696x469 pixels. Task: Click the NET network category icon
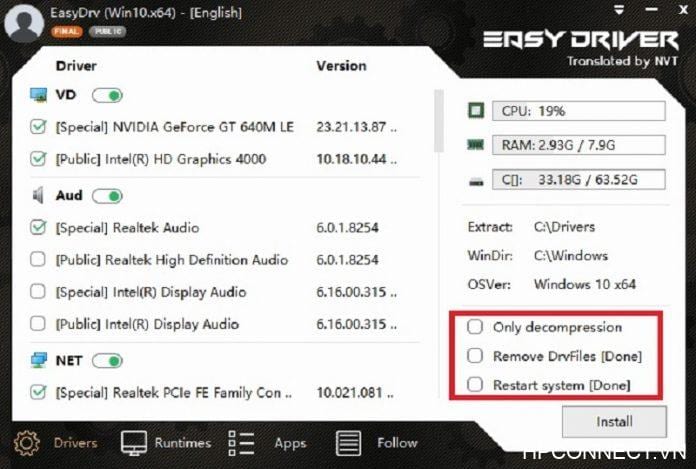39,360
